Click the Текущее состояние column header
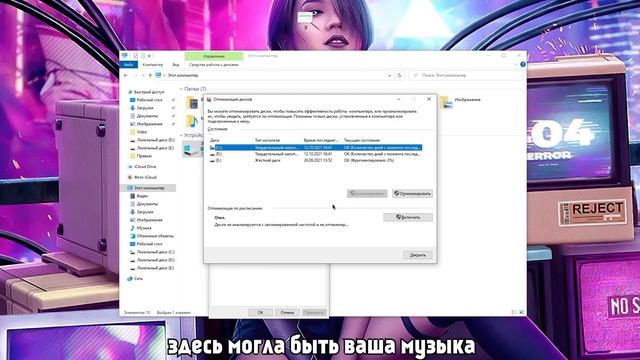 [x=362, y=140]
